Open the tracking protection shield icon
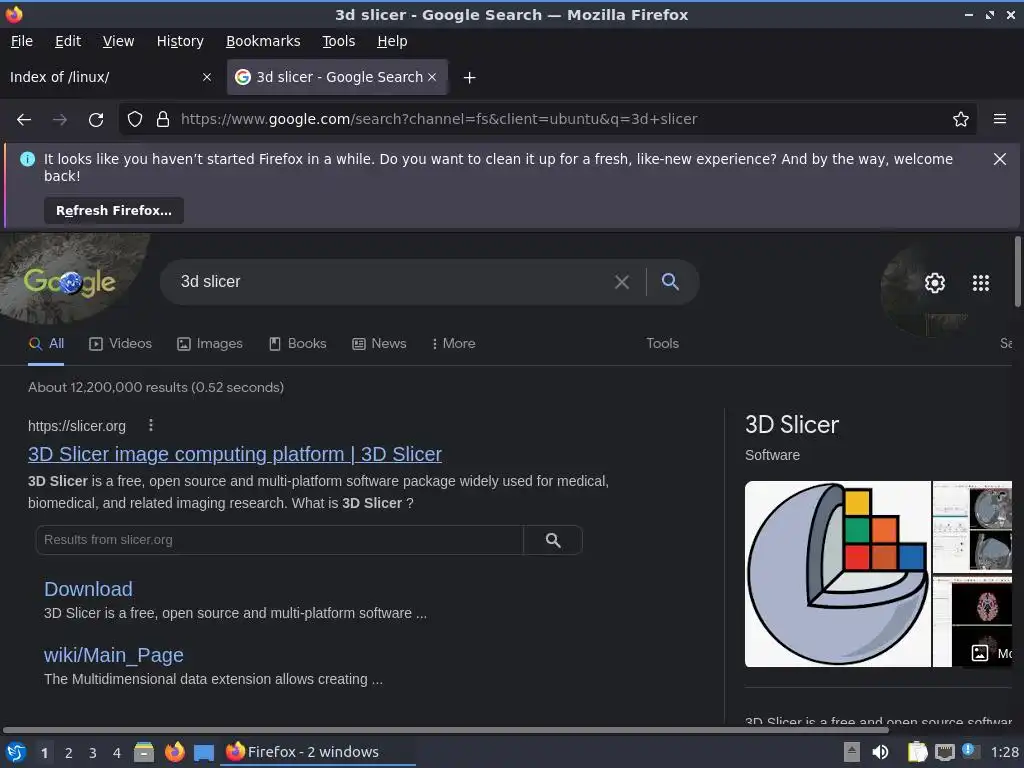The width and height of the screenshot is (1024, 768). (135, 120)
